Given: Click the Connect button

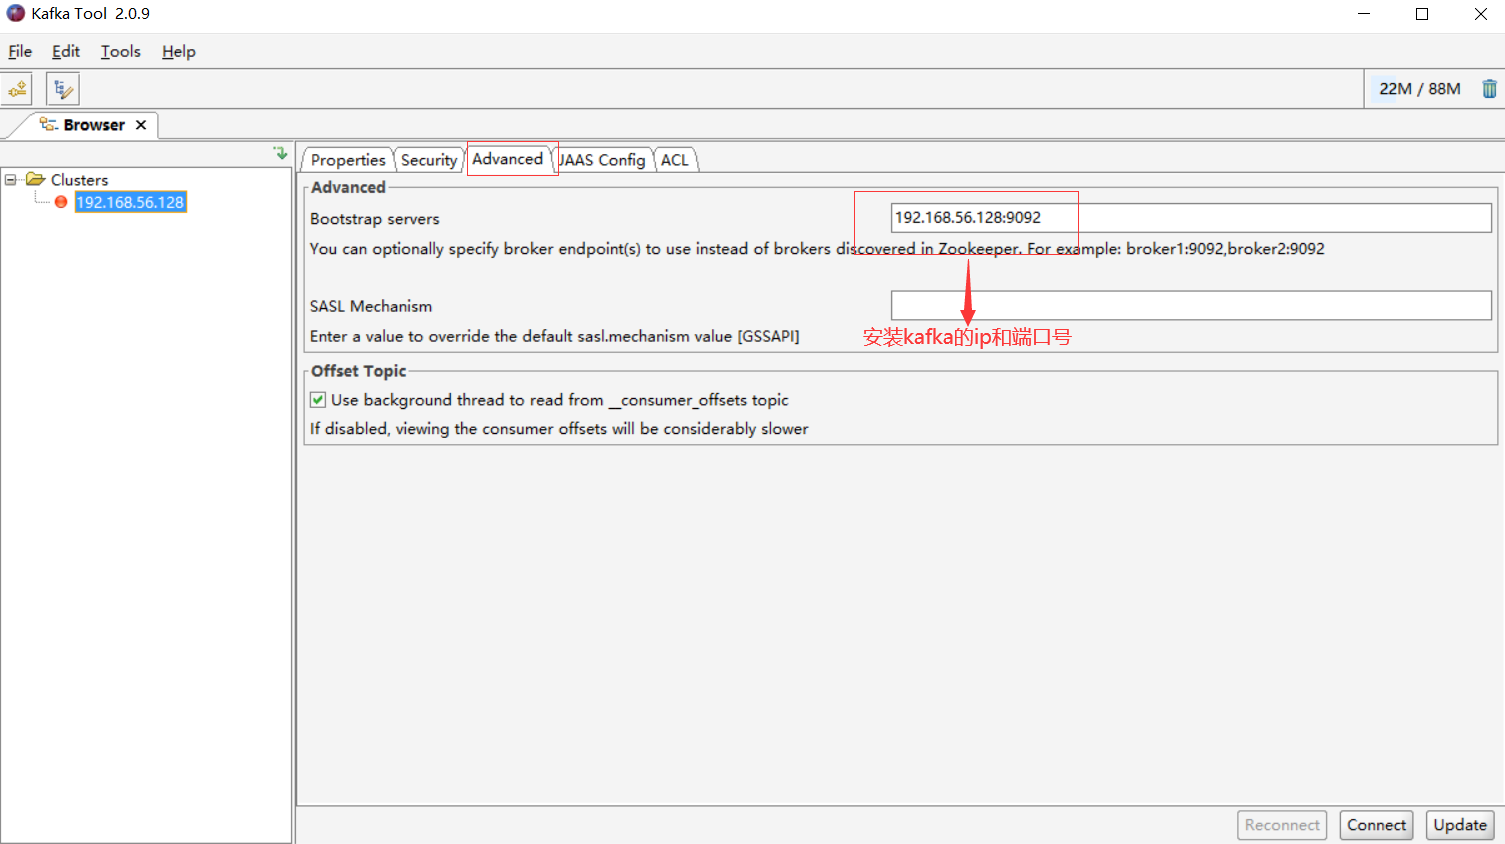Looking at the screenshot, I should point(1376,825).
